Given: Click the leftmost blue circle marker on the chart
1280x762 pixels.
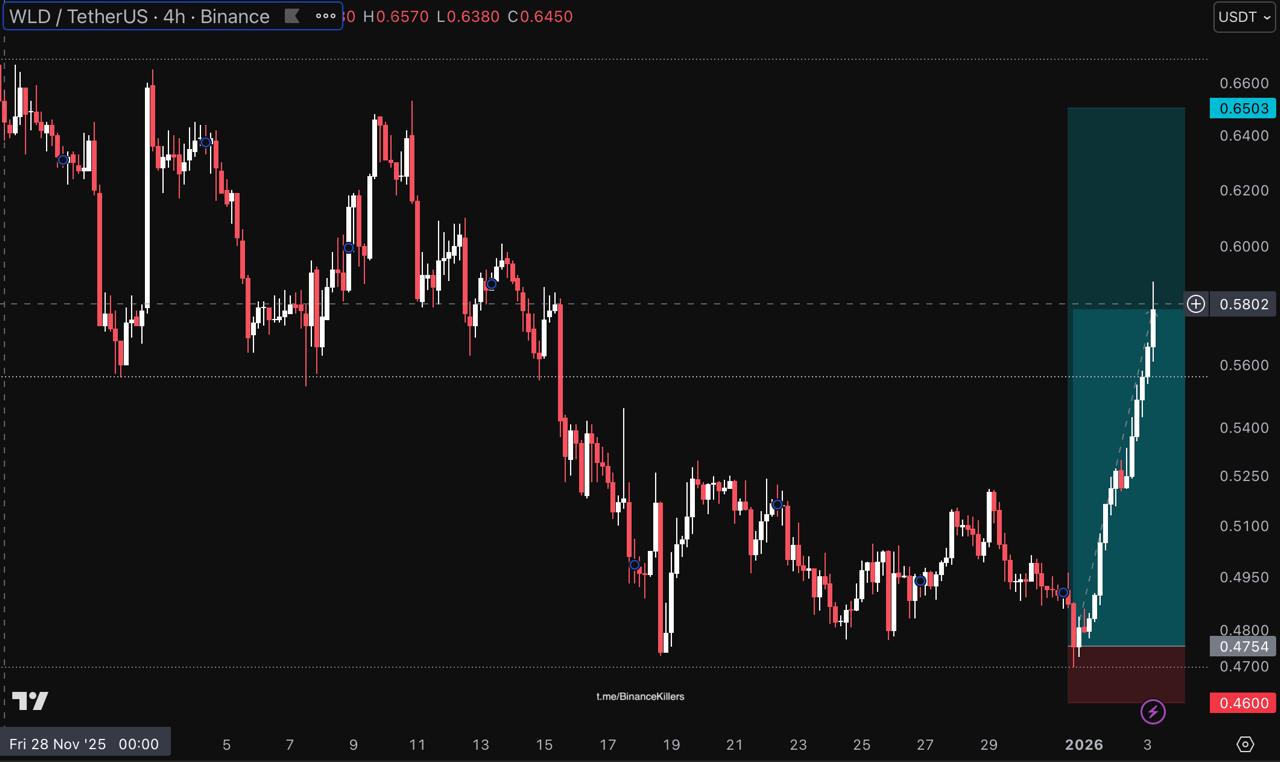Looking at the screenshot, I should click(63, 159).
